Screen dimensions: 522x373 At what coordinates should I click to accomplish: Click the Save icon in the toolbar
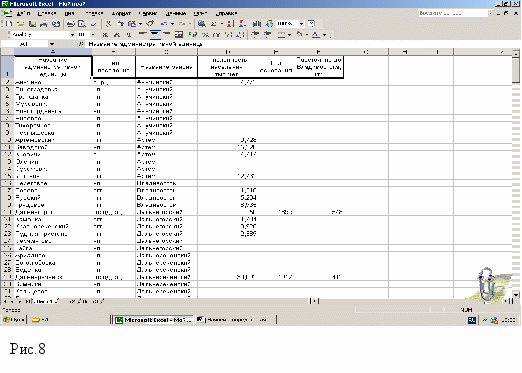[x=32, y=24]
